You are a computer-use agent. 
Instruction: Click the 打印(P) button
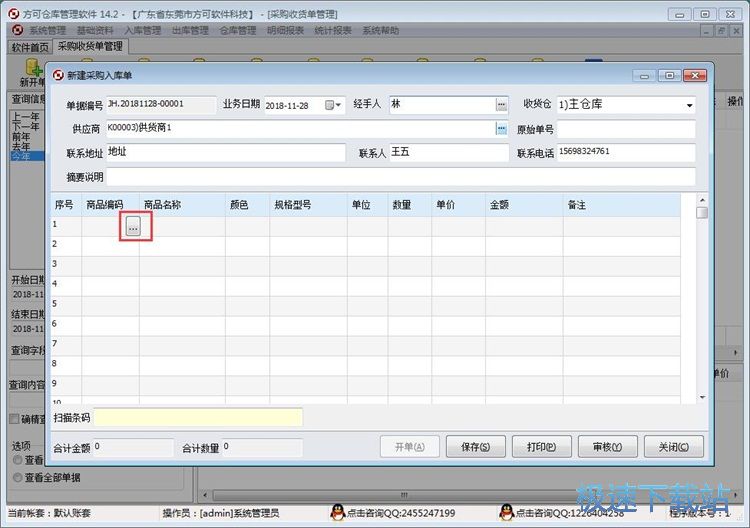[x=541, y=447]
